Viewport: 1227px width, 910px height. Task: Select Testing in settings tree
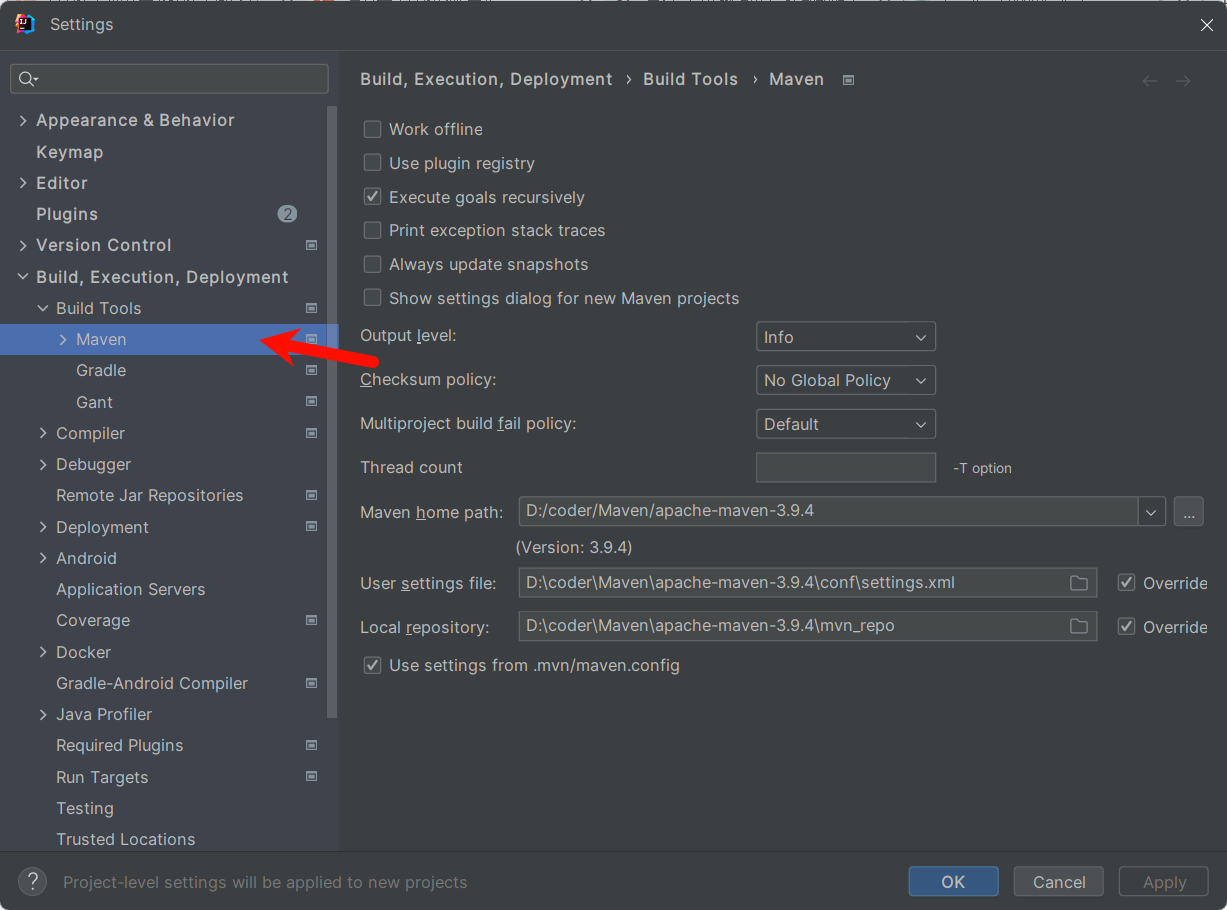pos(84,808)
